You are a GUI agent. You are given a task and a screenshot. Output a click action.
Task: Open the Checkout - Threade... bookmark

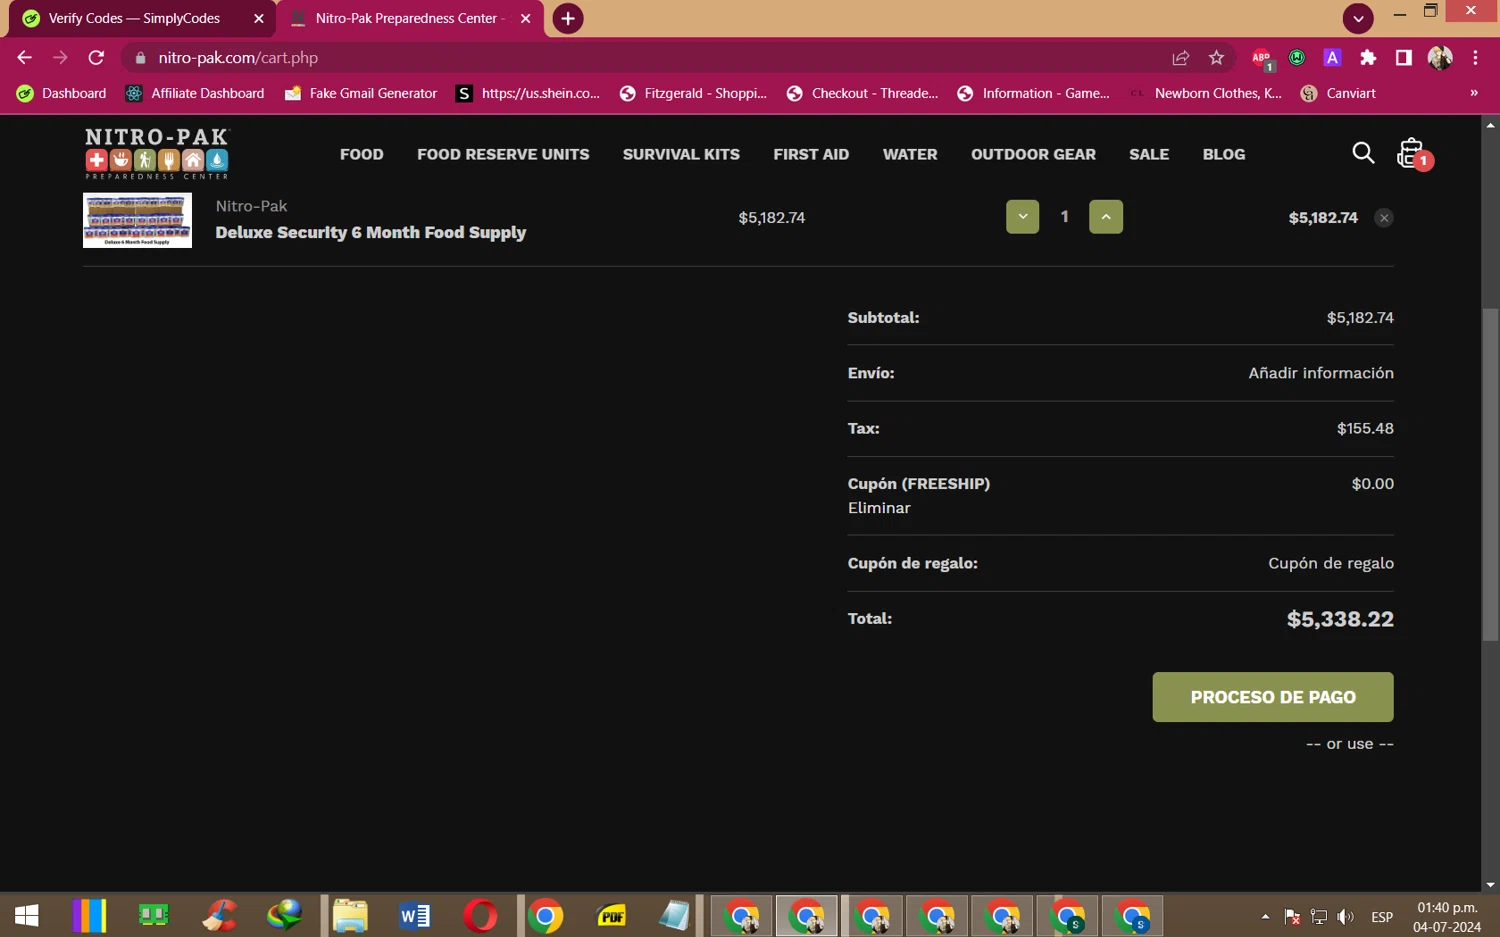pos(862,93)
